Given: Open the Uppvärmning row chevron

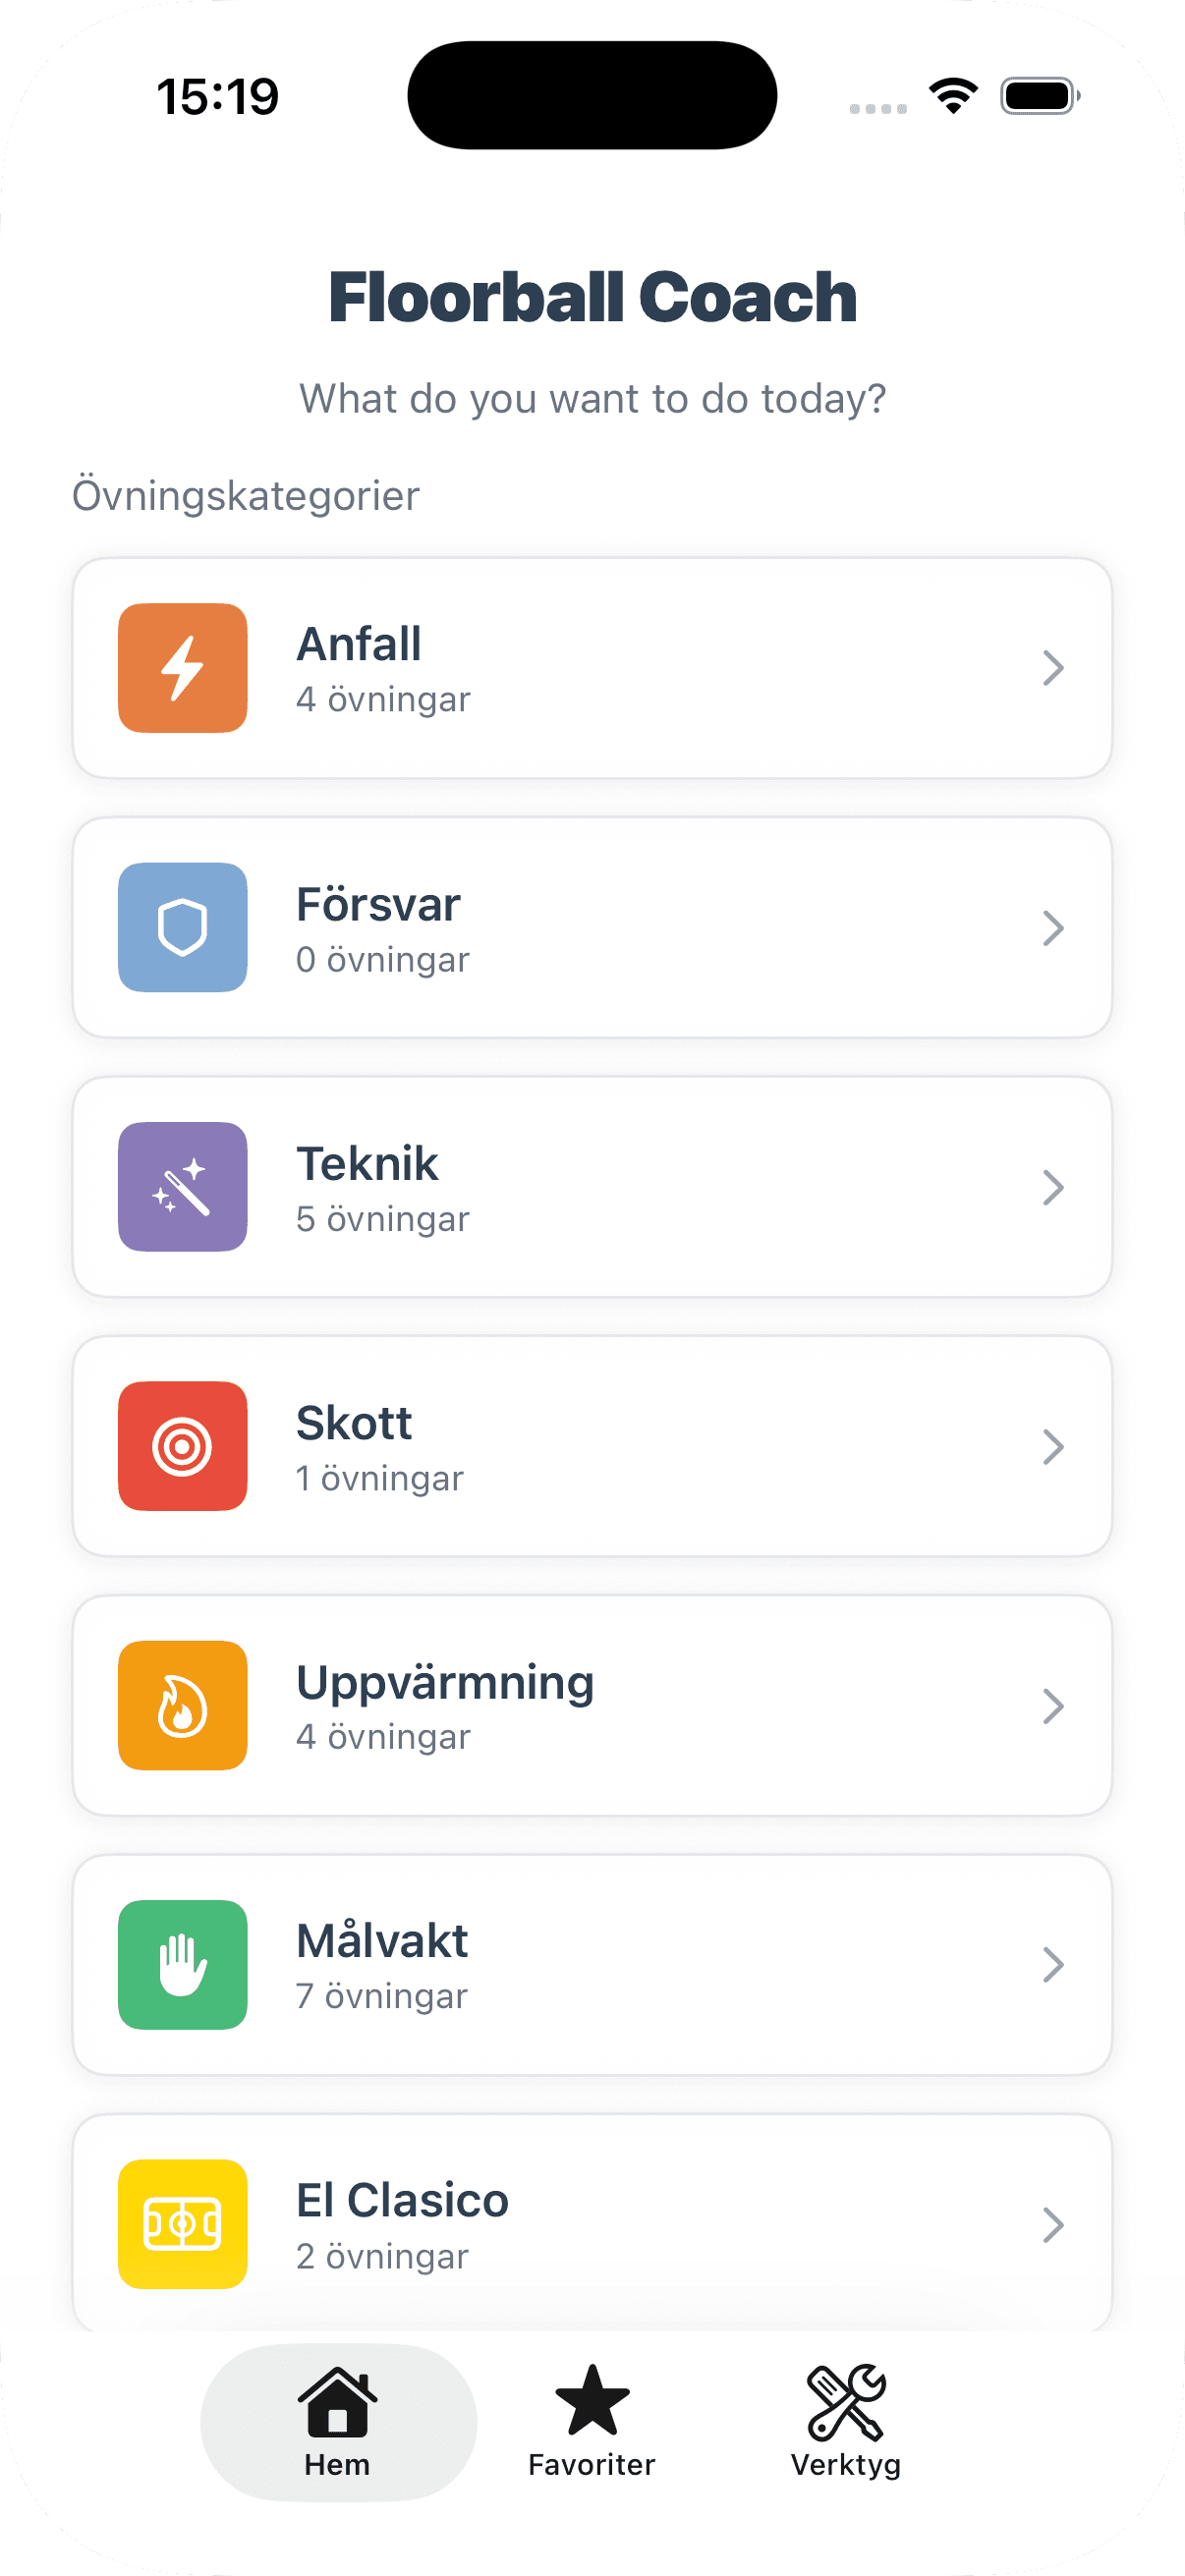Looking at the screenshot, I should 1052,1706.
